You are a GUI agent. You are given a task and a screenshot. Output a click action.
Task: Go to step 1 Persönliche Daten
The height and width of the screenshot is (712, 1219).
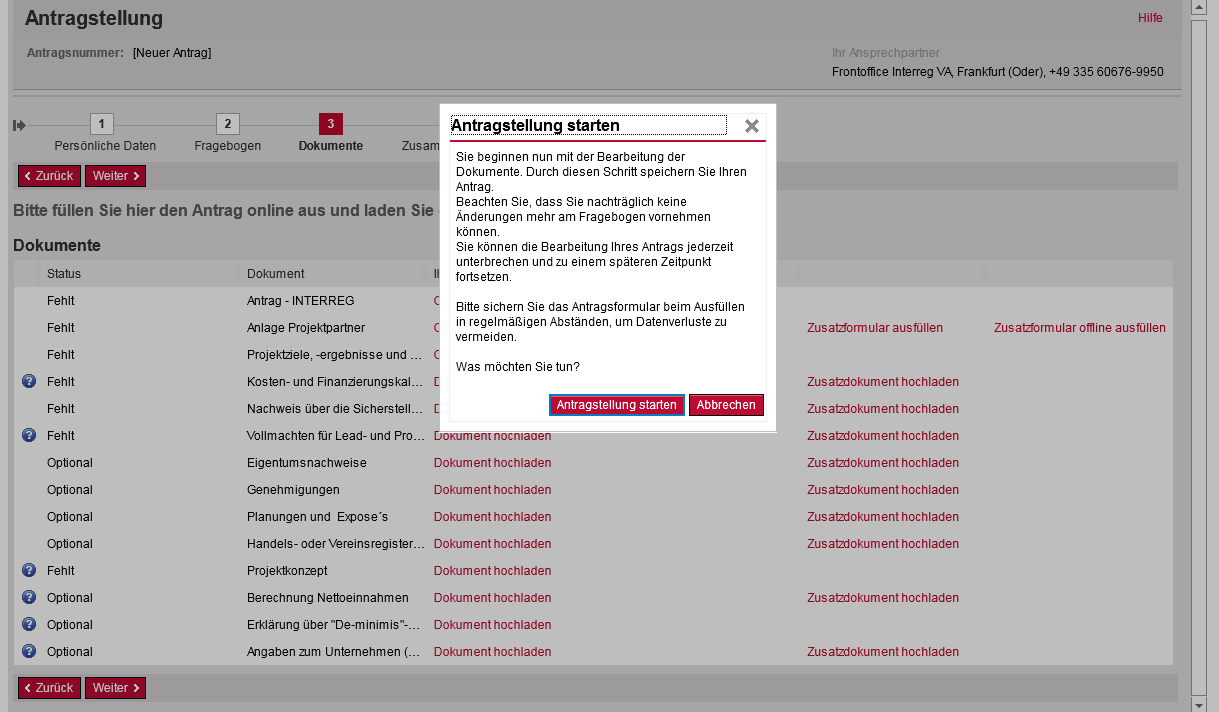(x=102, y=124)
